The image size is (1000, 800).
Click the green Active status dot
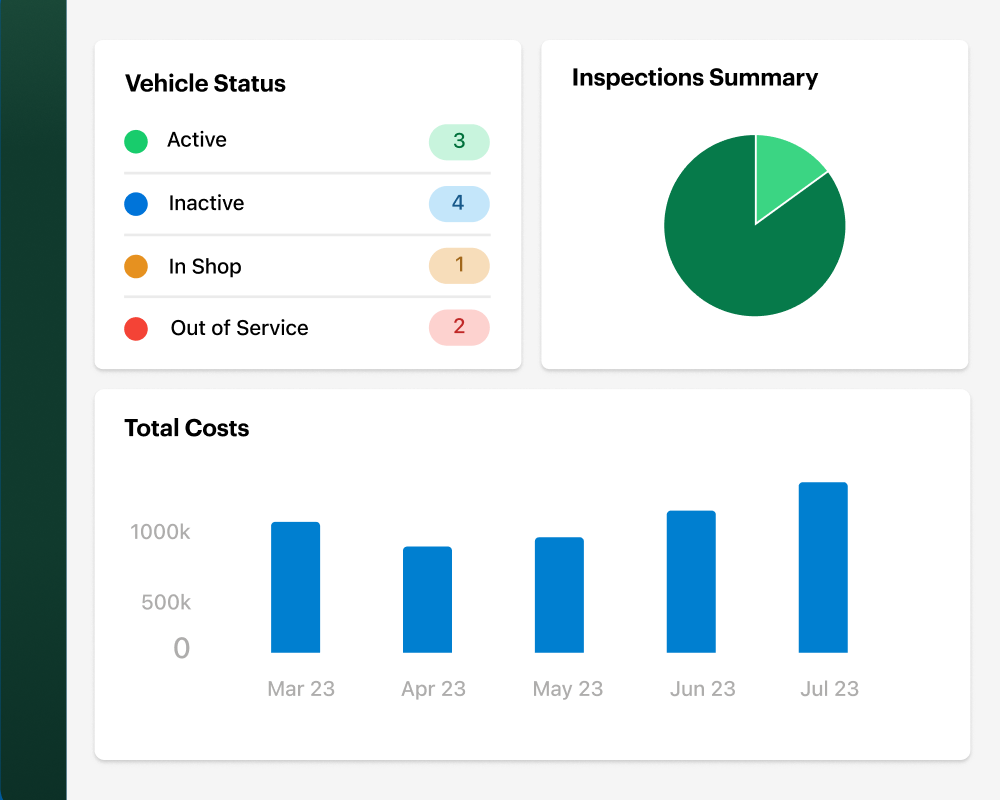(136, 142)
